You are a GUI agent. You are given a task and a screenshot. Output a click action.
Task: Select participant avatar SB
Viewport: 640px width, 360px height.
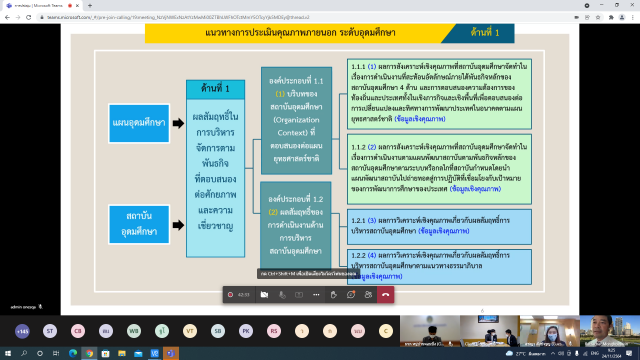[x=218, y=331]
